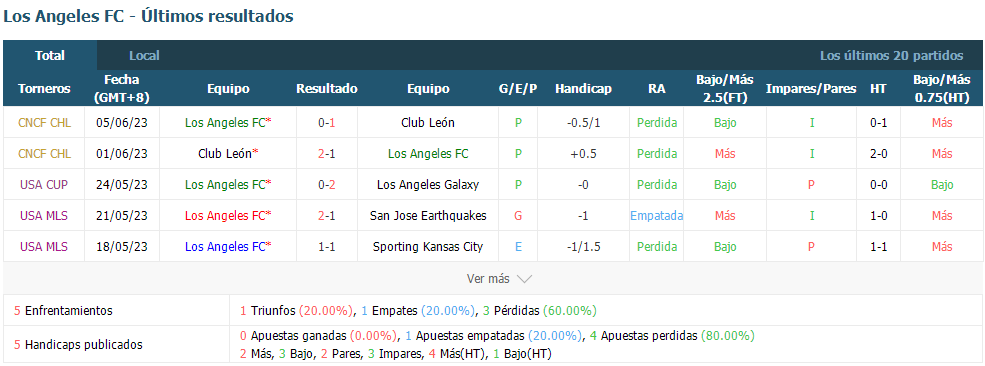Click the 0-1 result on 05/06/23

coord(327,122)
